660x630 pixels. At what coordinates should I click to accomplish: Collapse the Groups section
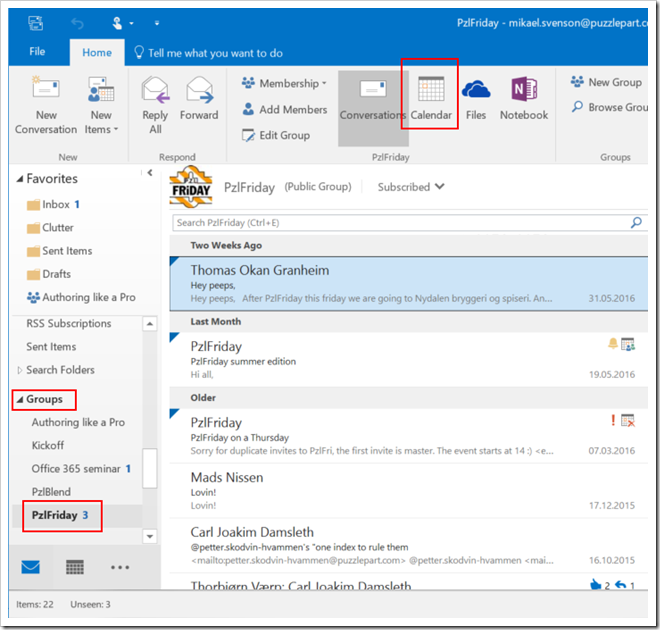(x=20, y=399)
